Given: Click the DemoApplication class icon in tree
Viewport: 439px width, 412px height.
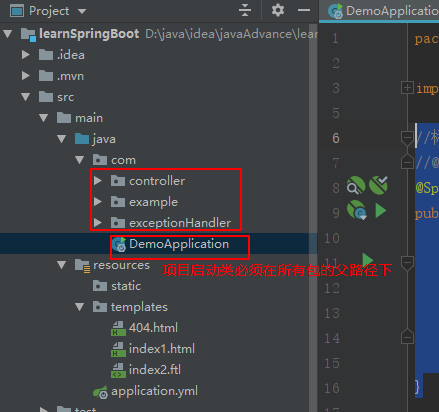Looking at the screenshot, I should click(119, 244).
